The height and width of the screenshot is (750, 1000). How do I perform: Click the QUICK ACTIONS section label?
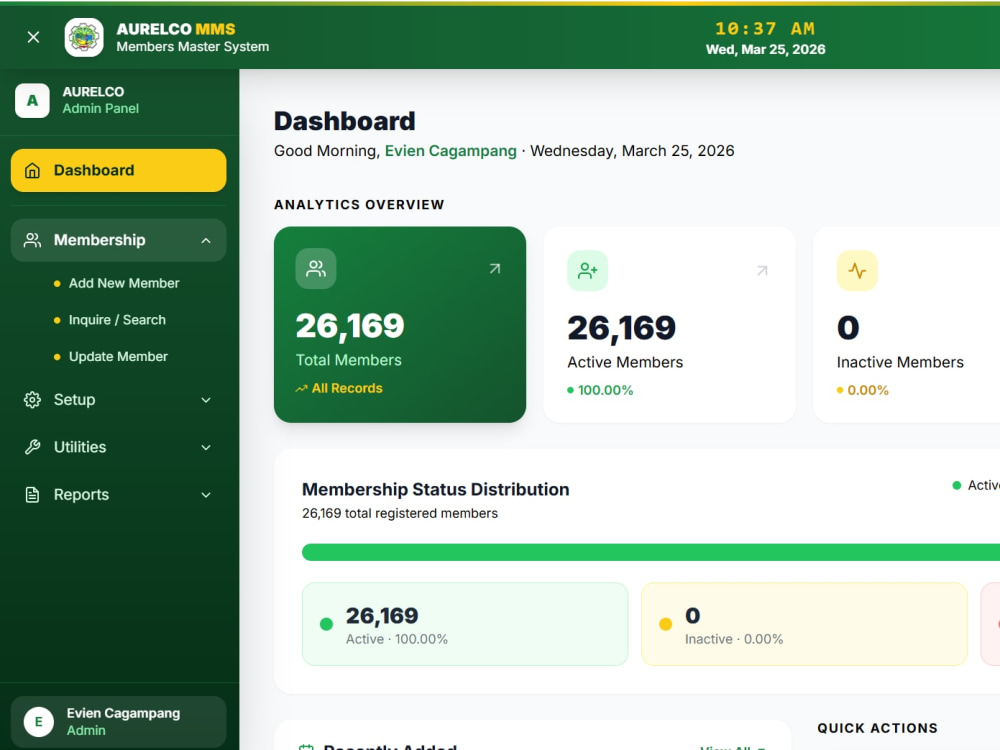click(x=878, y=728)
